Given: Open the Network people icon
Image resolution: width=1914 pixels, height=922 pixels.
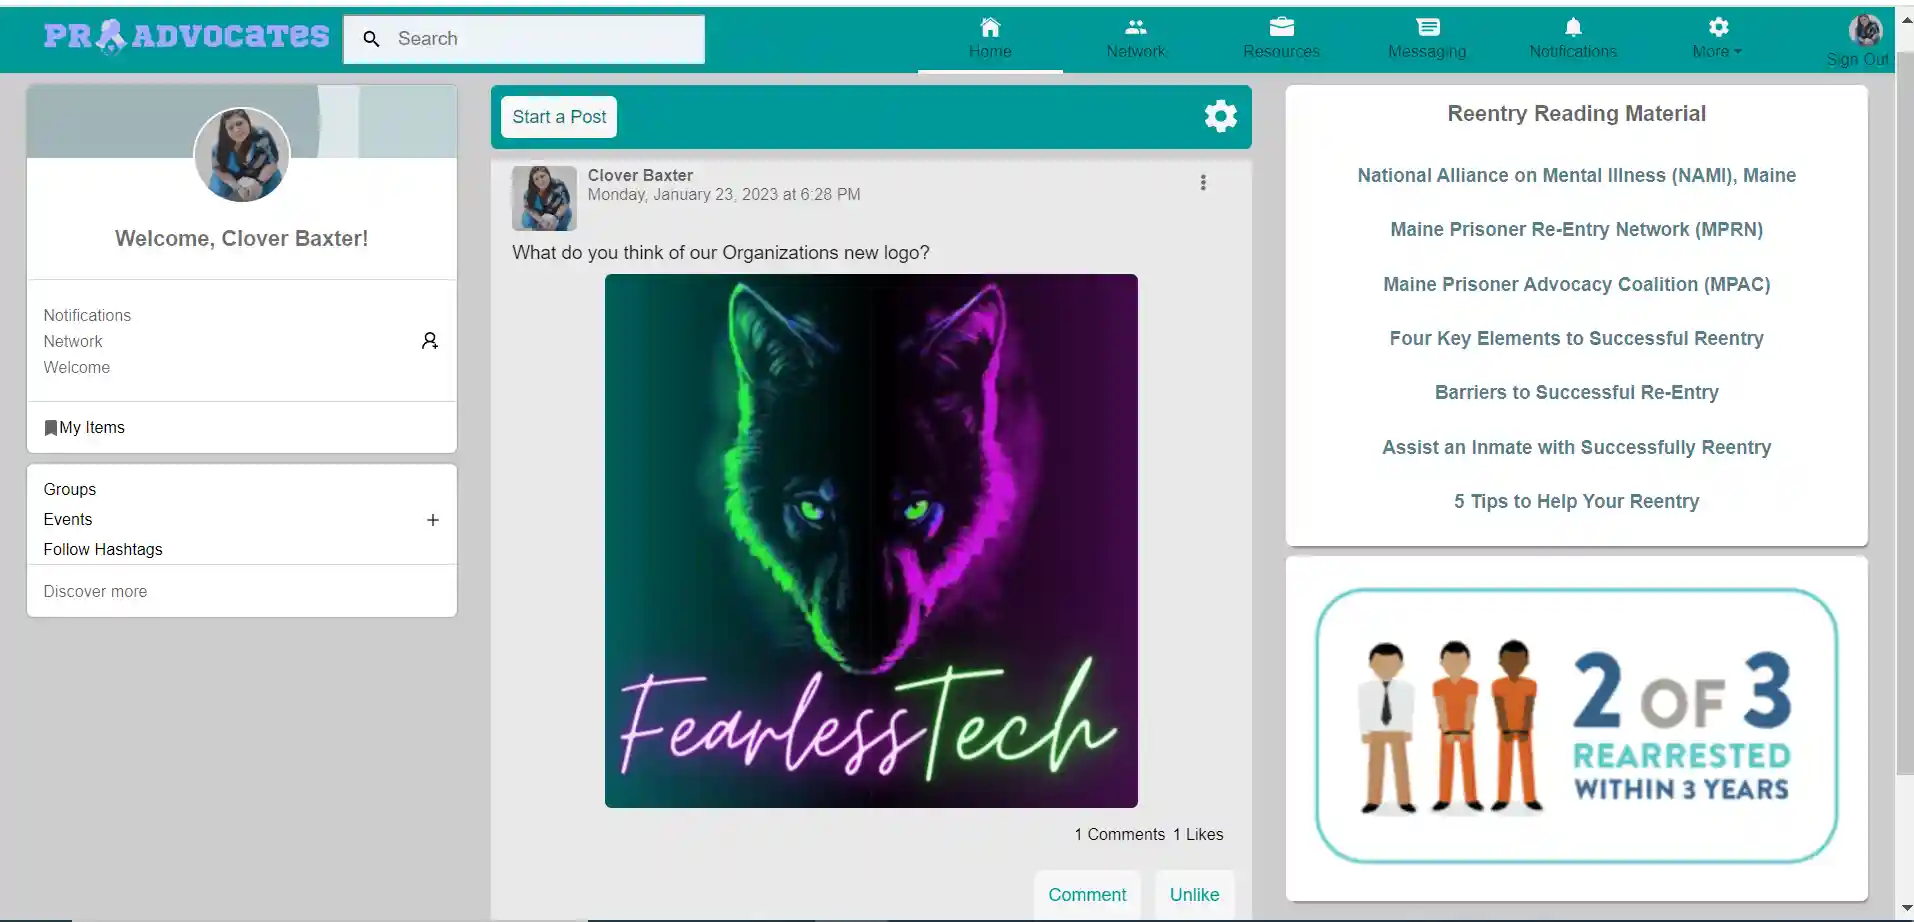Looking at the screenshot, I should point(1135,28).
